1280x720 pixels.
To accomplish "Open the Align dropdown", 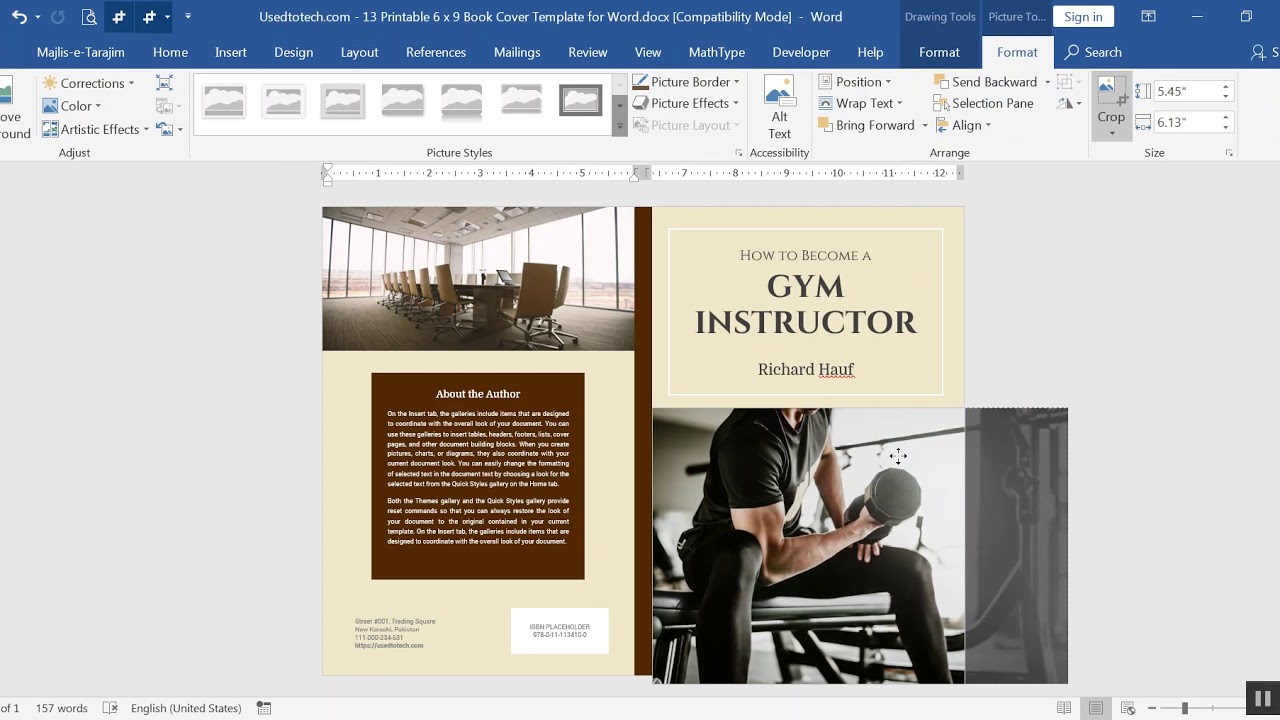I will click(962, 125).
